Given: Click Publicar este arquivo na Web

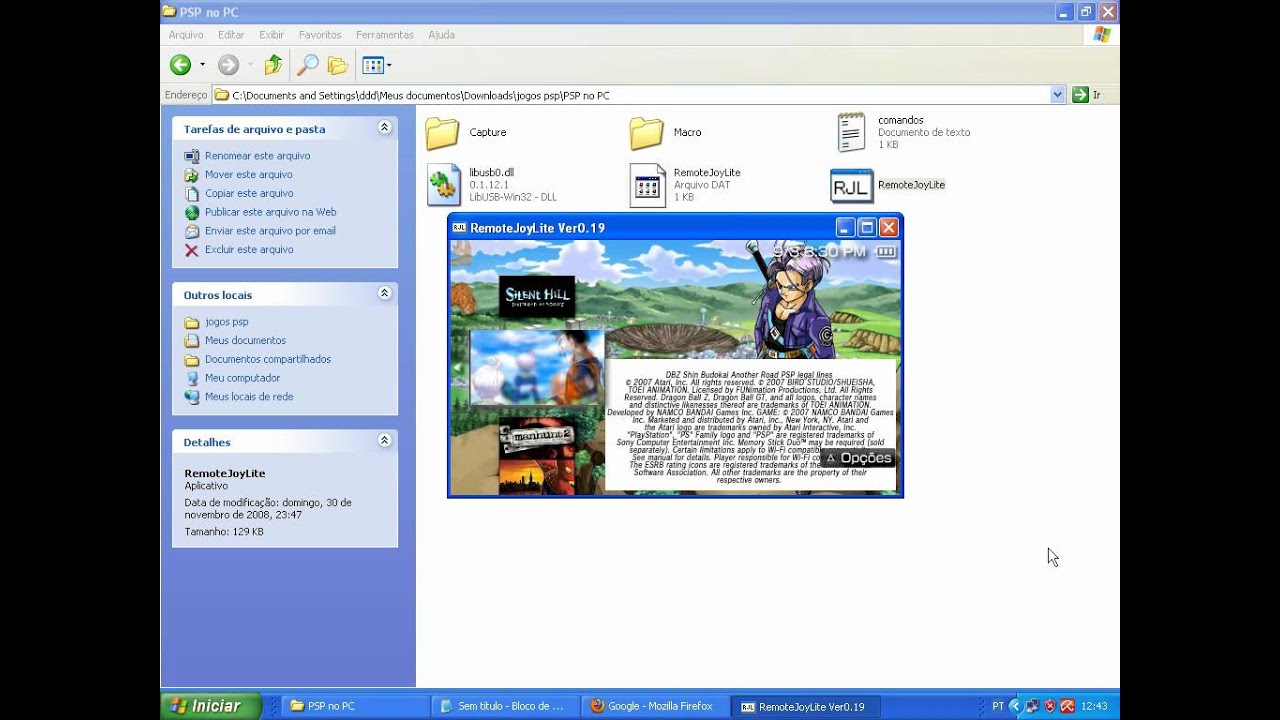Looking at the screenshot, I should [x=270, y=212].
